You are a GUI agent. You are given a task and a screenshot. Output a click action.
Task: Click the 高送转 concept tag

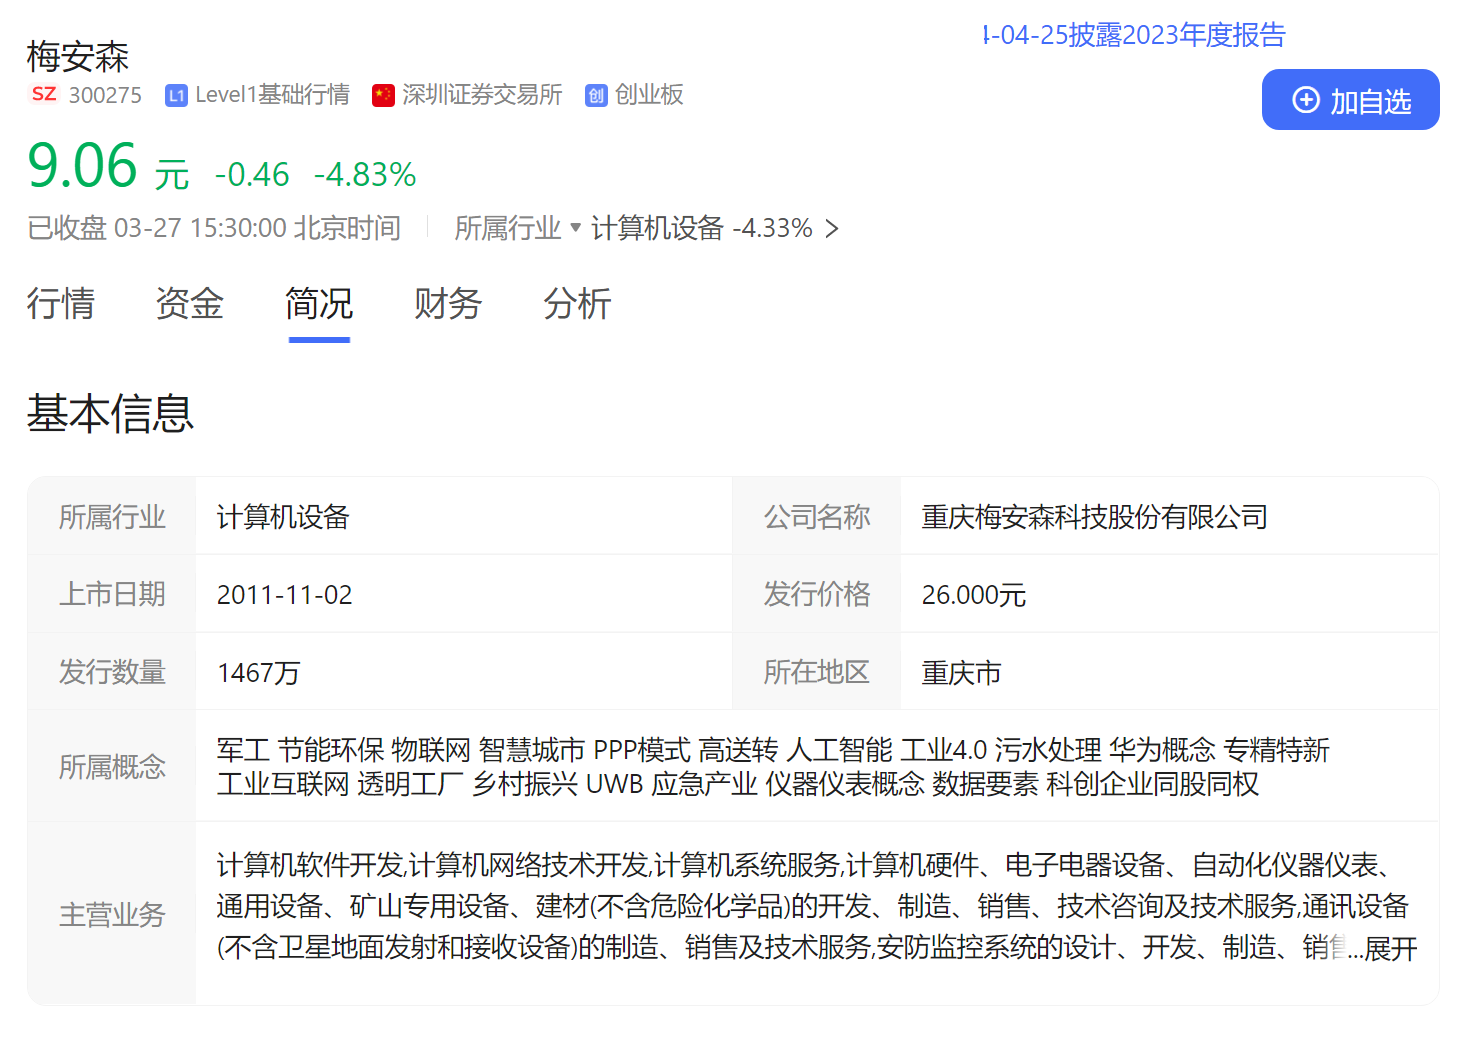click(738, 750)
